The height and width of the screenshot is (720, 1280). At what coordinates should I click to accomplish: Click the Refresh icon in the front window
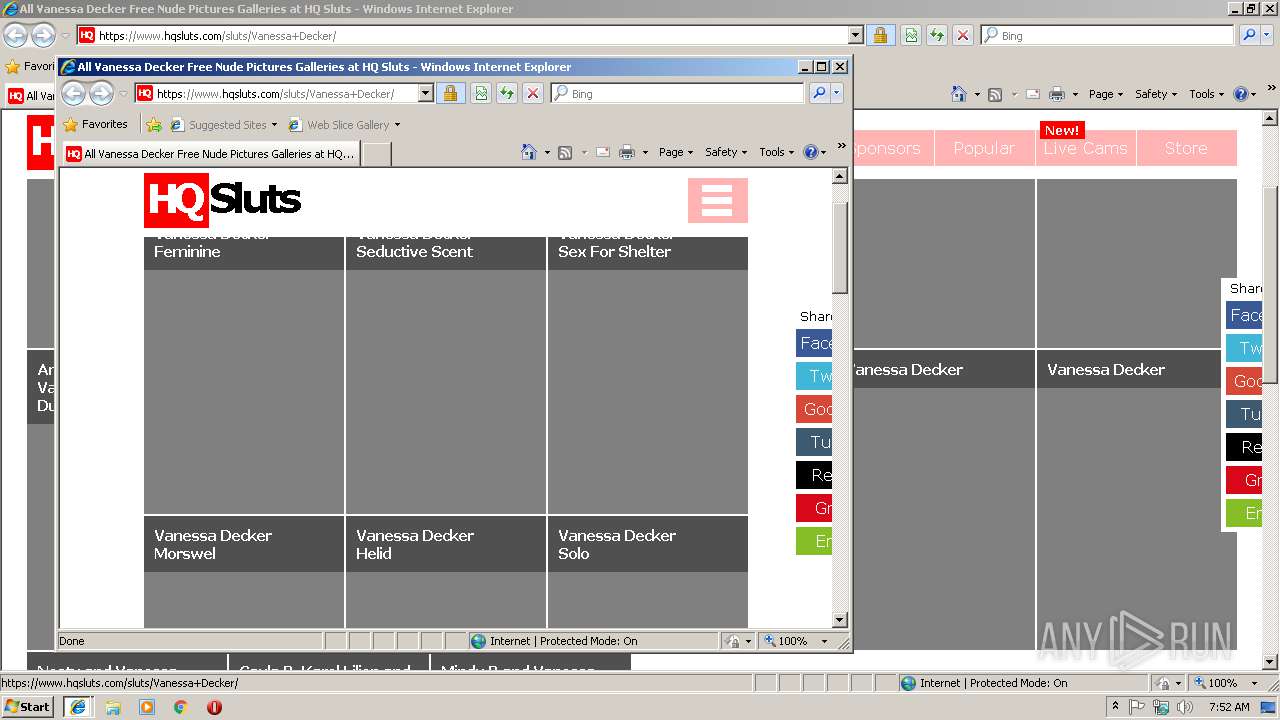[507, 93]
